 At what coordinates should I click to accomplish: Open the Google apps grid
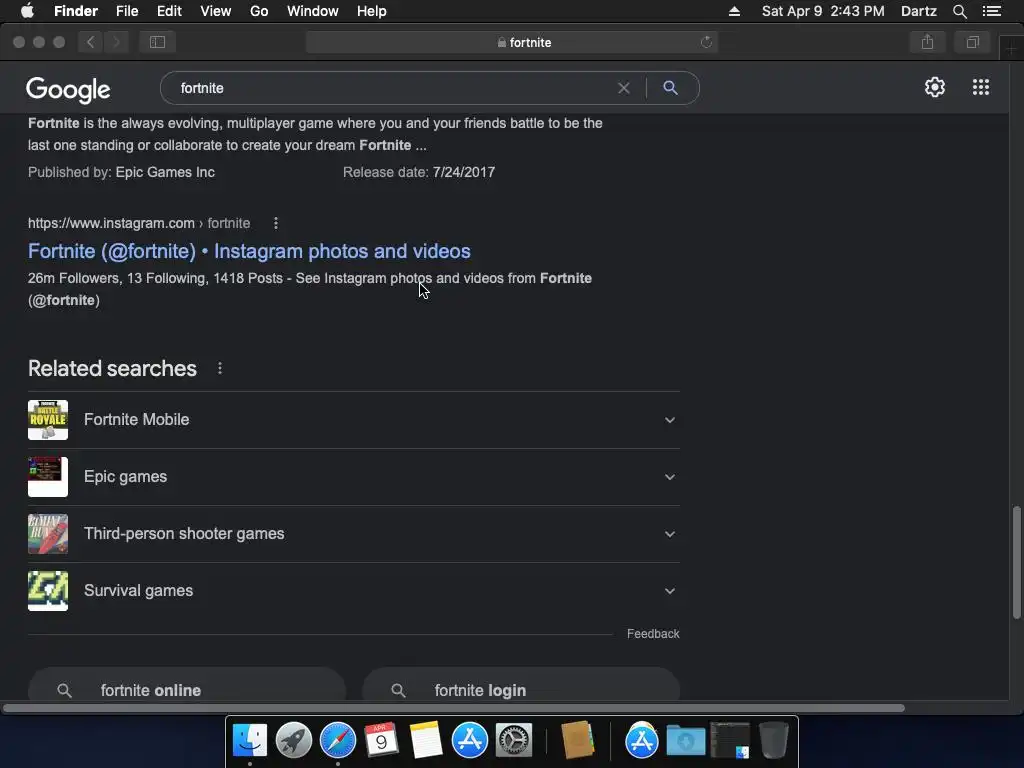pos(980,87)
